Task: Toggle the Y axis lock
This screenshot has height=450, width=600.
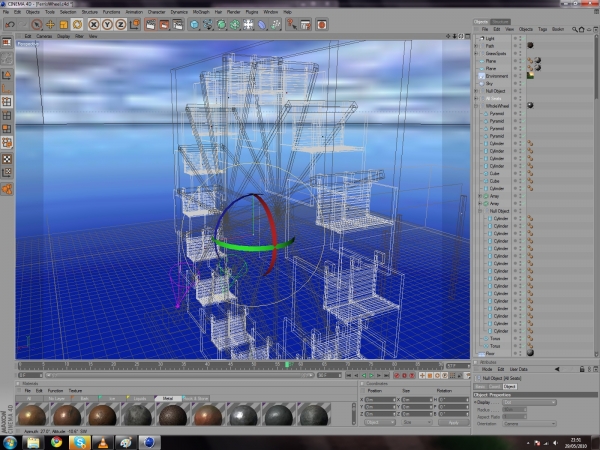Action: [x=107, y=25]
